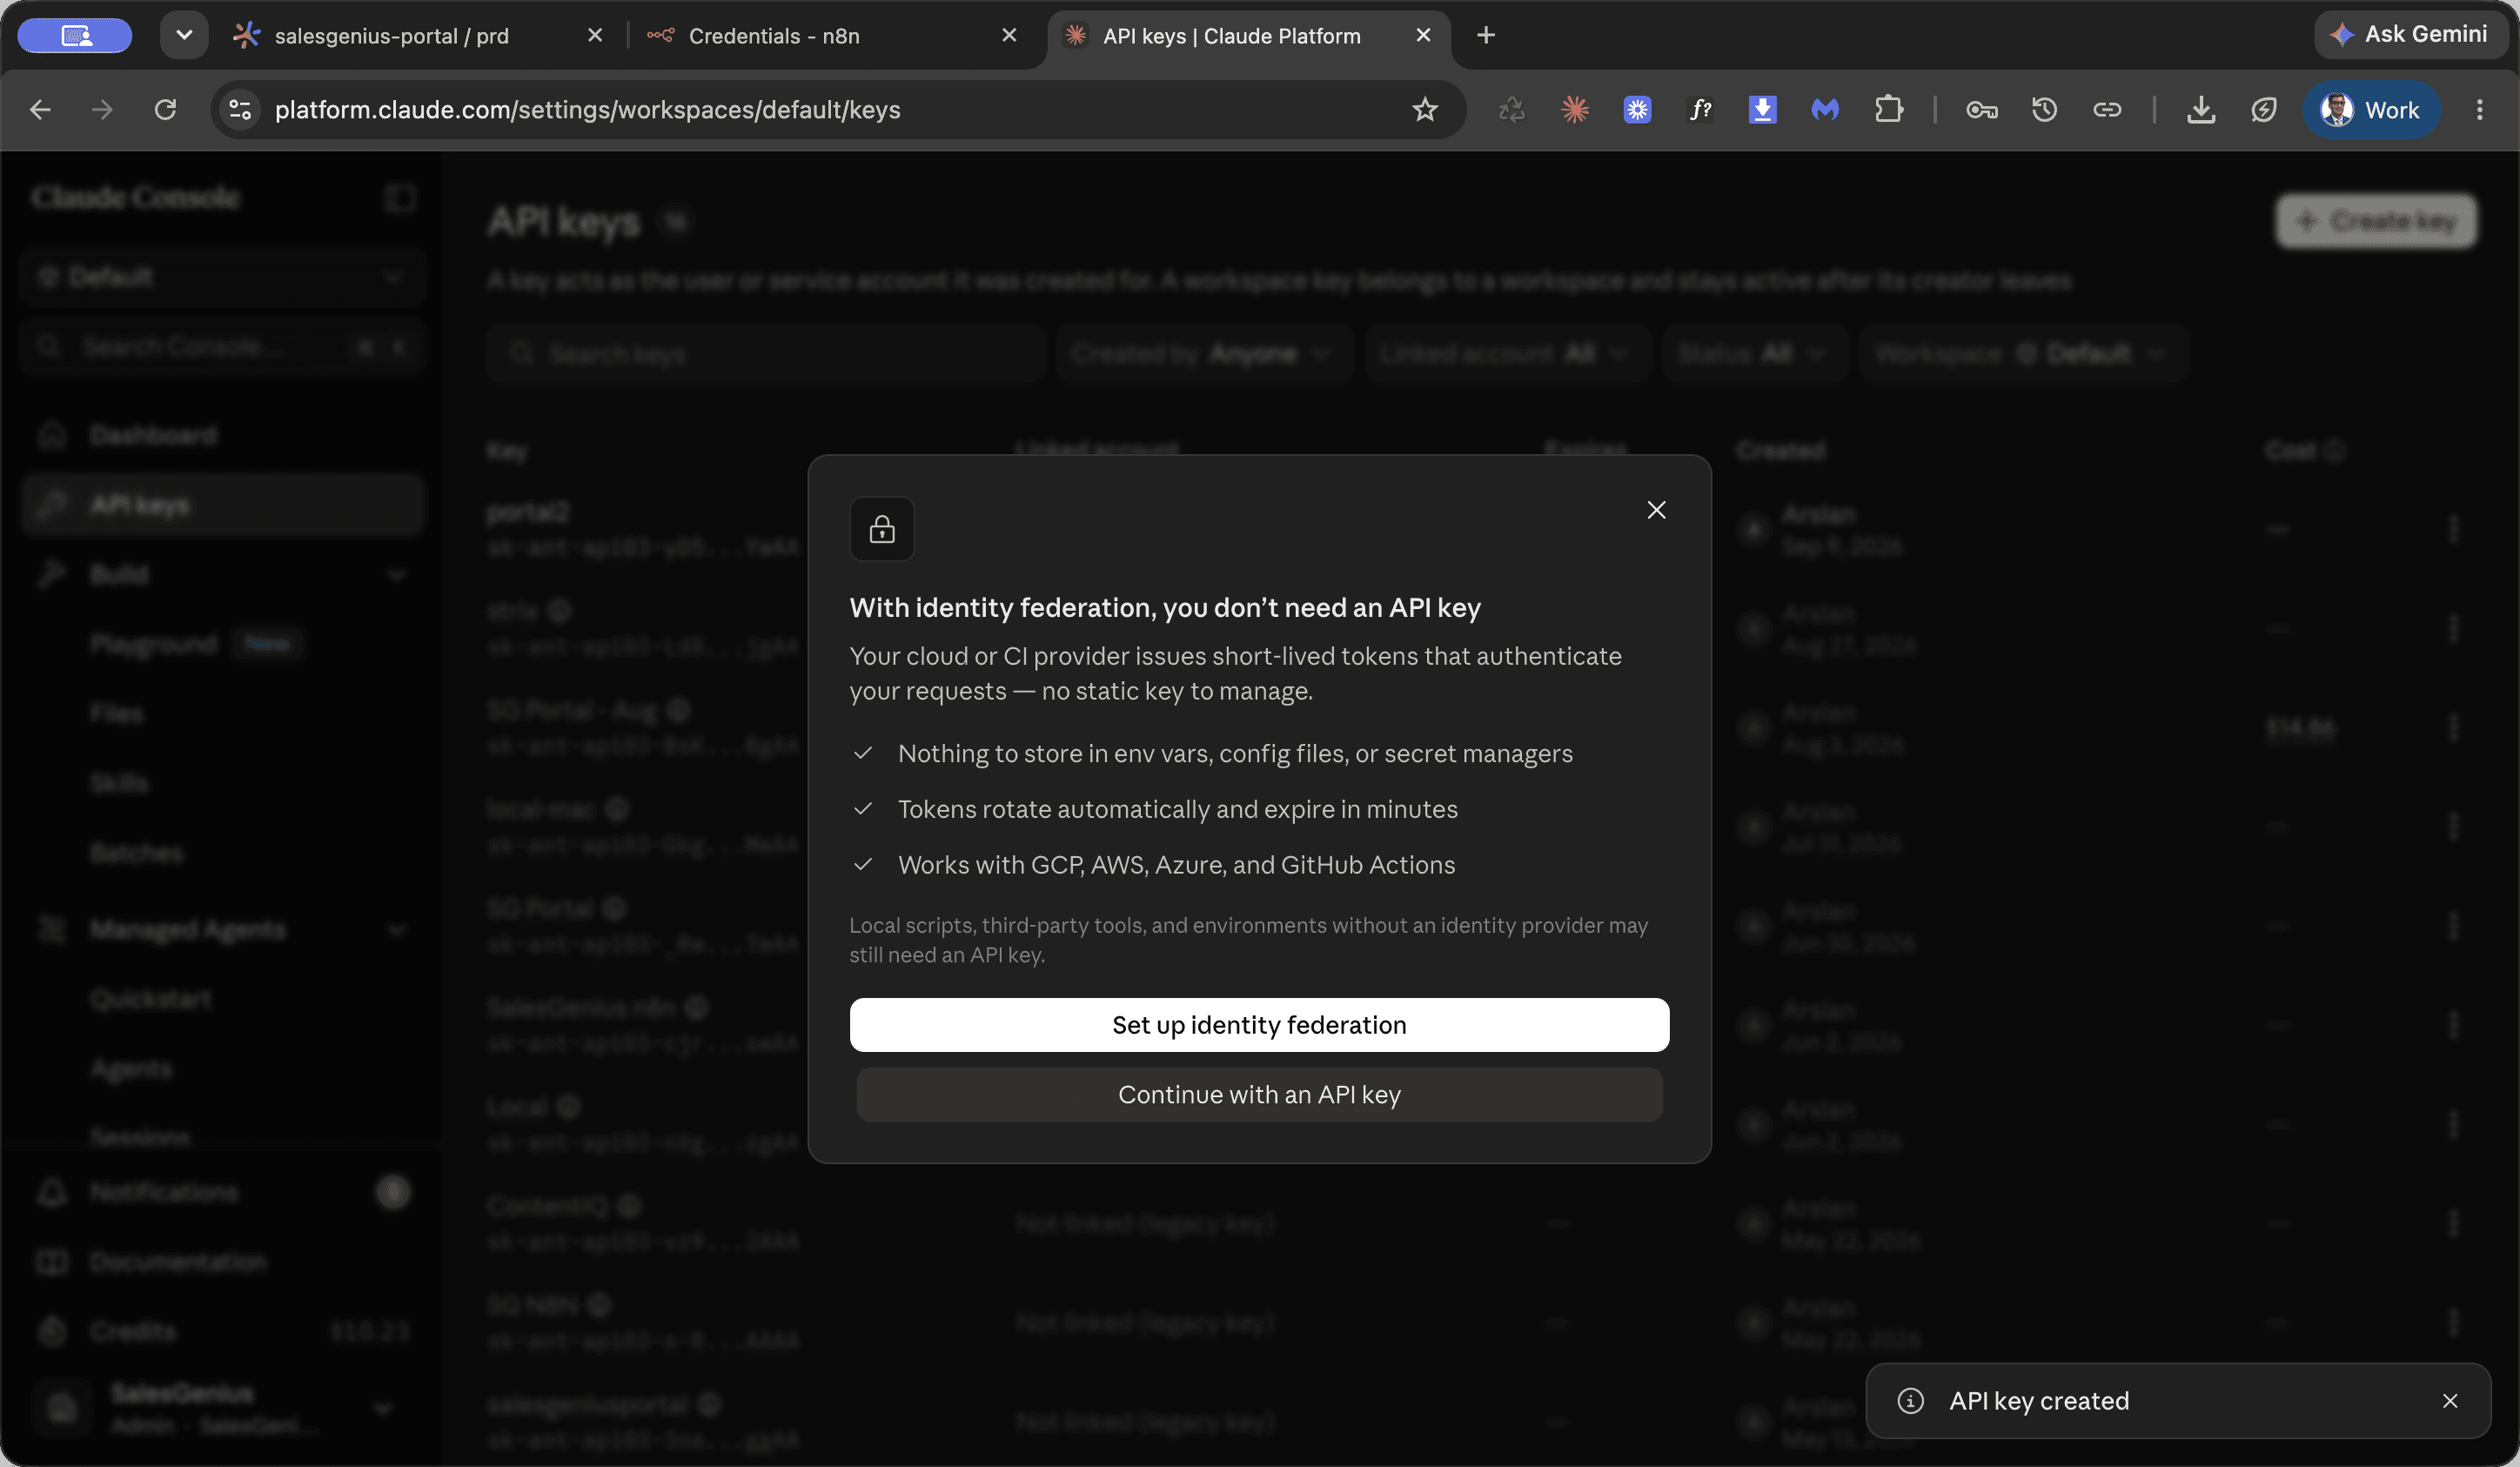Viewport: 2520px width, 1467px height.
Task: Close the identity federation dialog
Action: (1656, 510)
